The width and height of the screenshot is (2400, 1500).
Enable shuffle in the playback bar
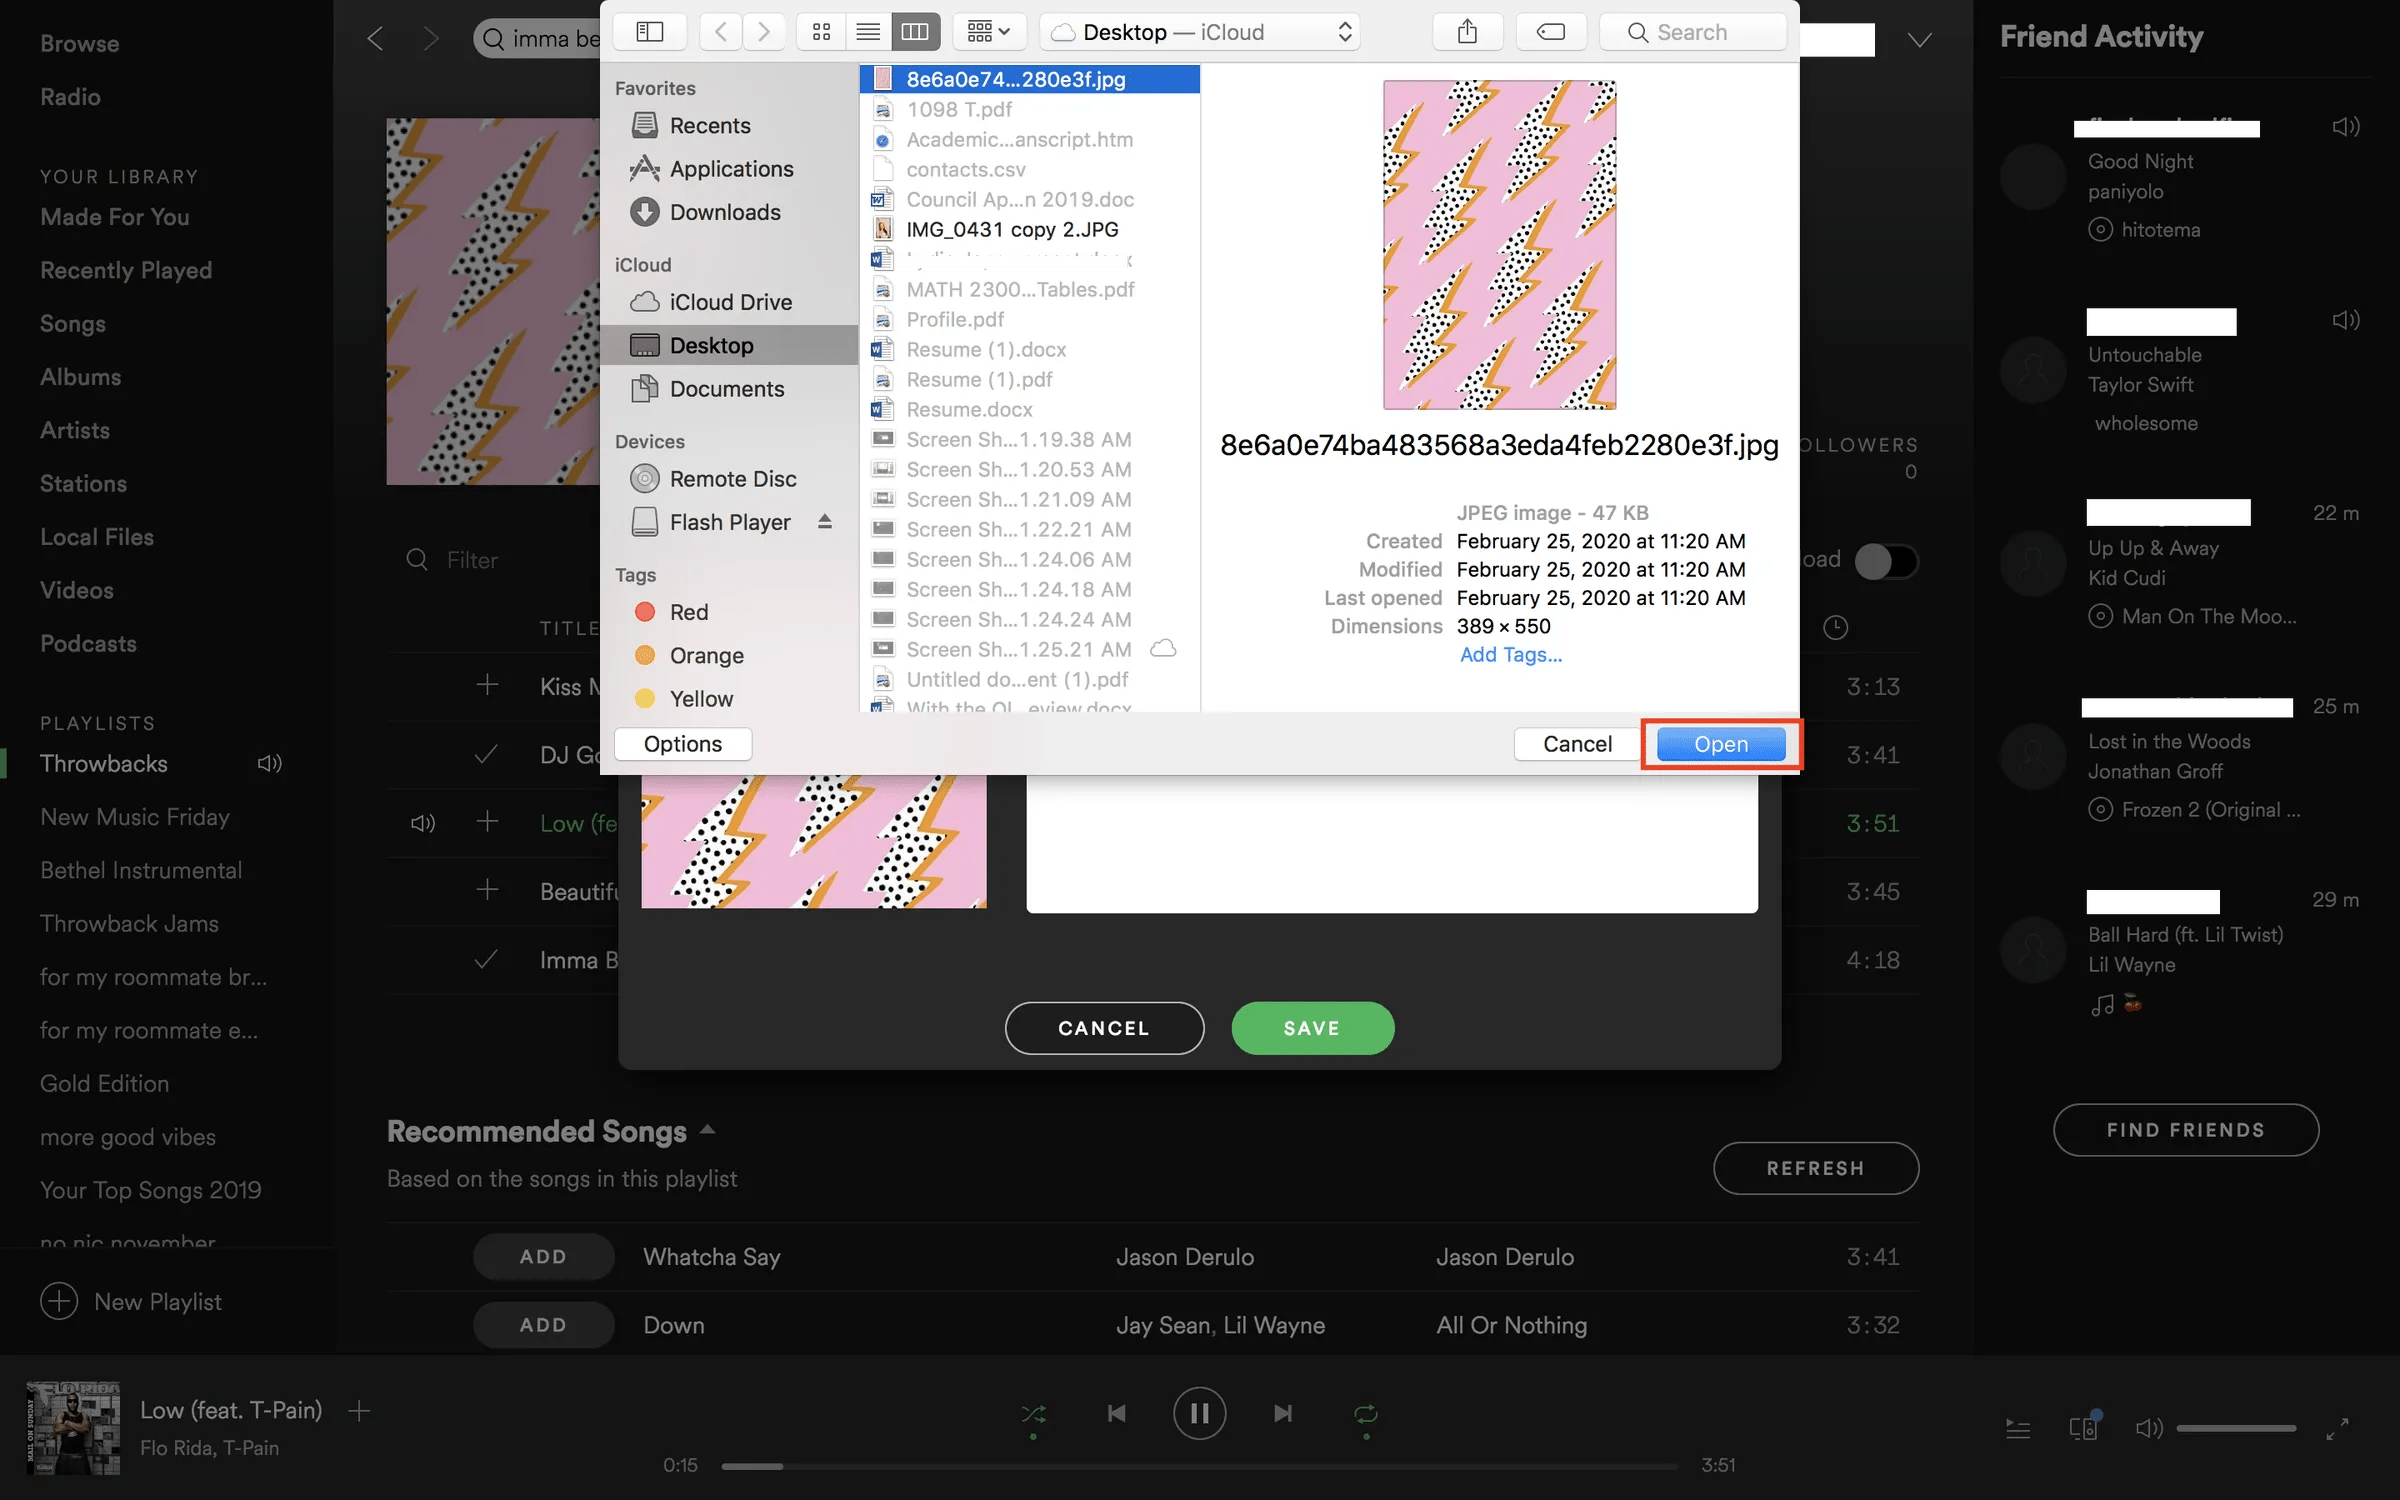point(1035,1413)
